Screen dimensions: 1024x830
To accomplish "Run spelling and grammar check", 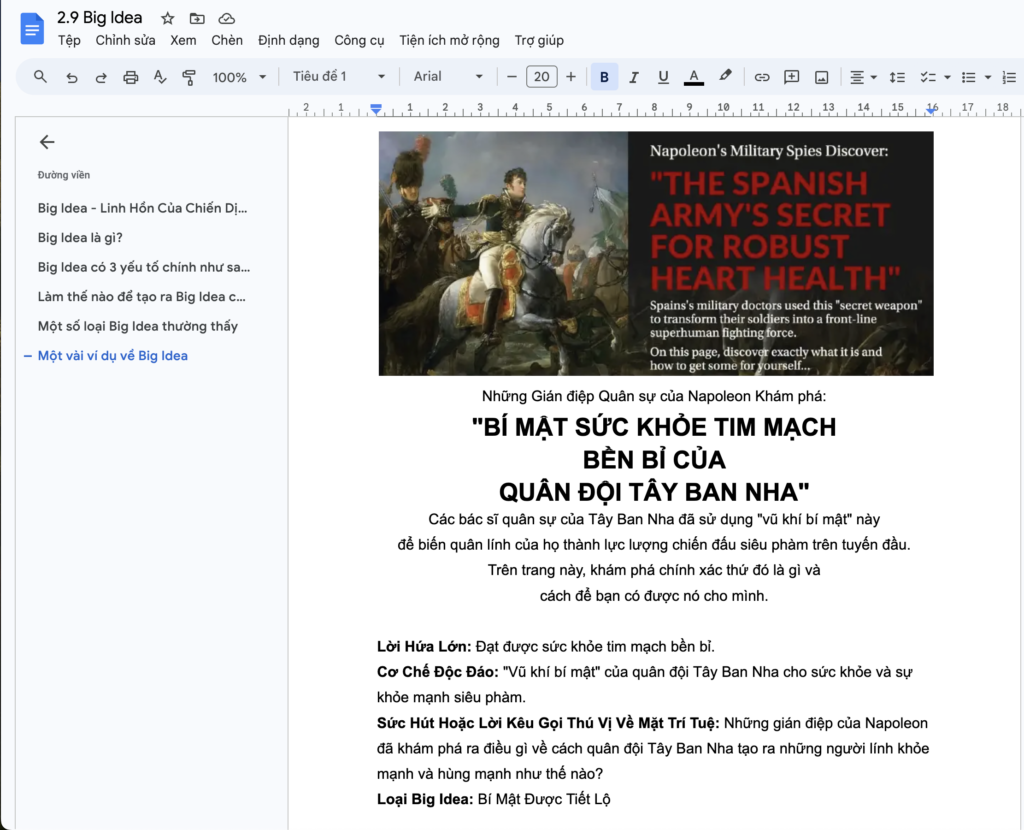I will click(x=160, y=77).
